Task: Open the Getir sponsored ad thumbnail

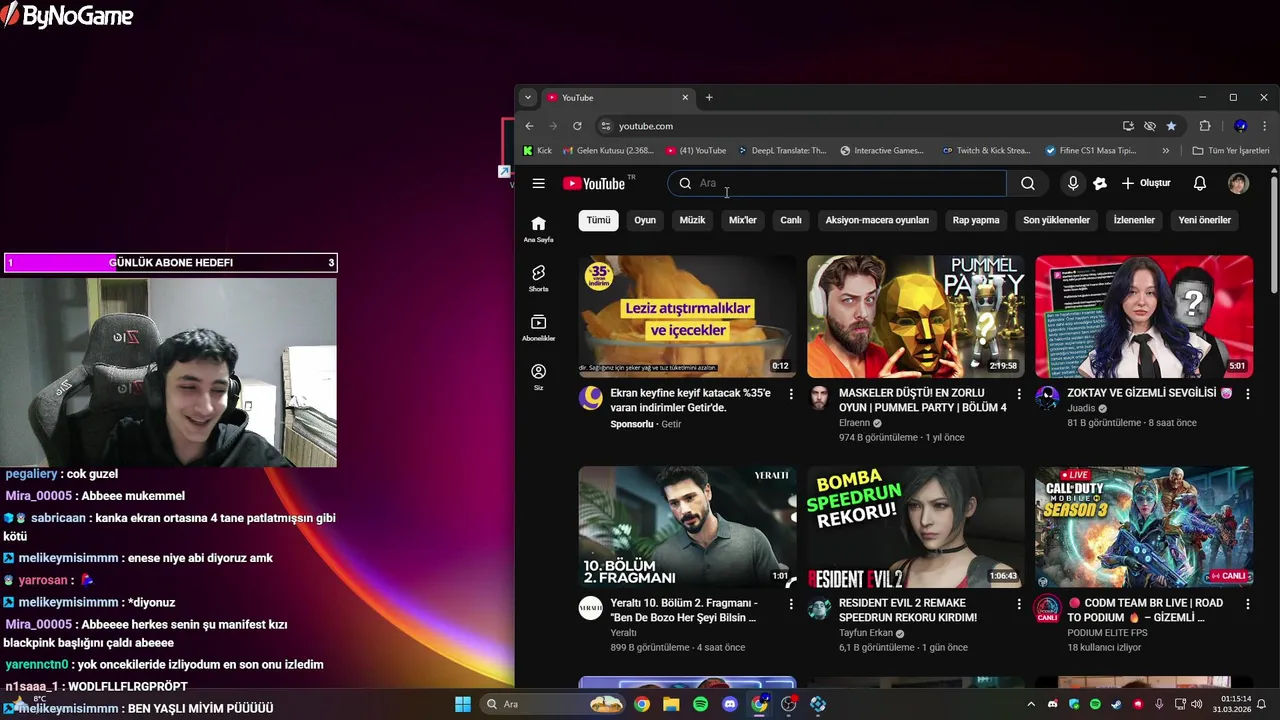Action: (687, 316)
